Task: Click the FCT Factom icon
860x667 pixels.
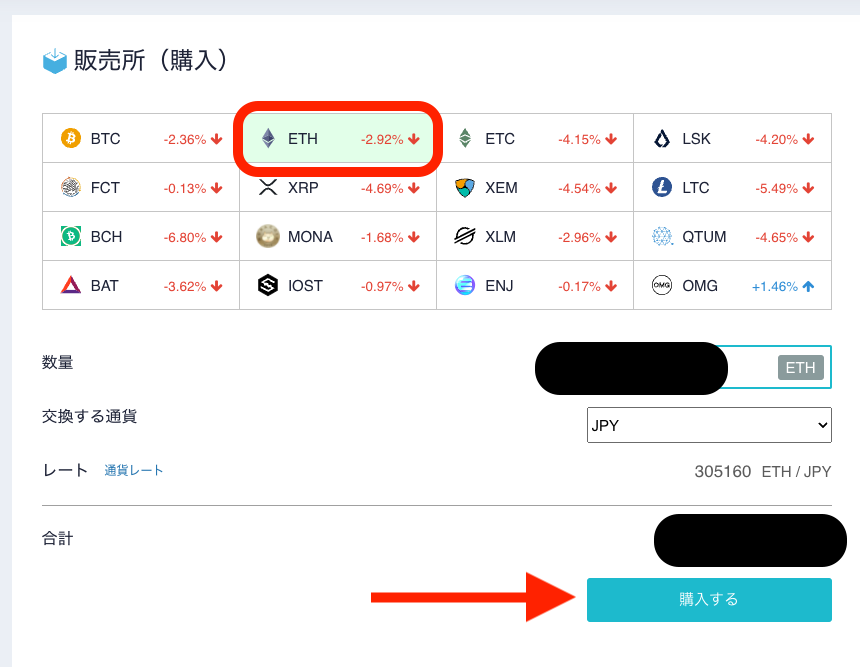Action: (x=71, y=188)
